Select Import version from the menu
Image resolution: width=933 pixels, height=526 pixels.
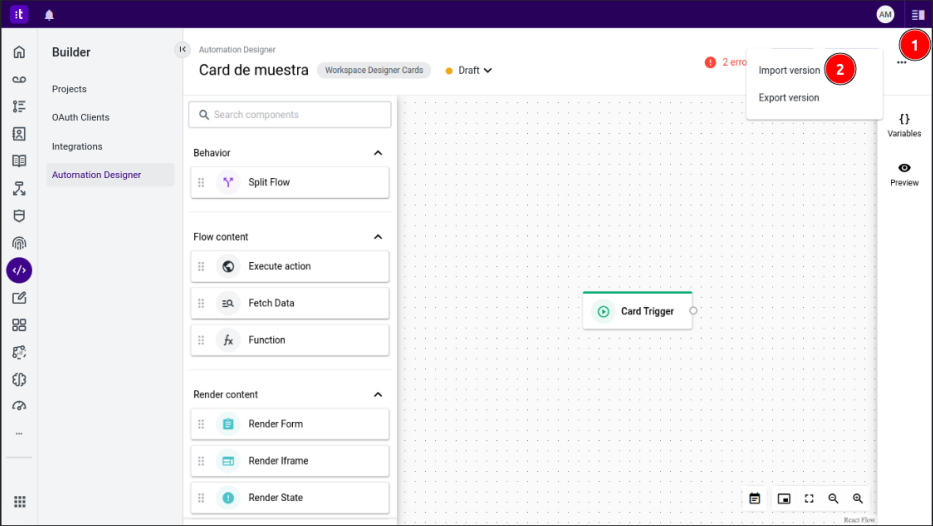(x=789, y=71)
